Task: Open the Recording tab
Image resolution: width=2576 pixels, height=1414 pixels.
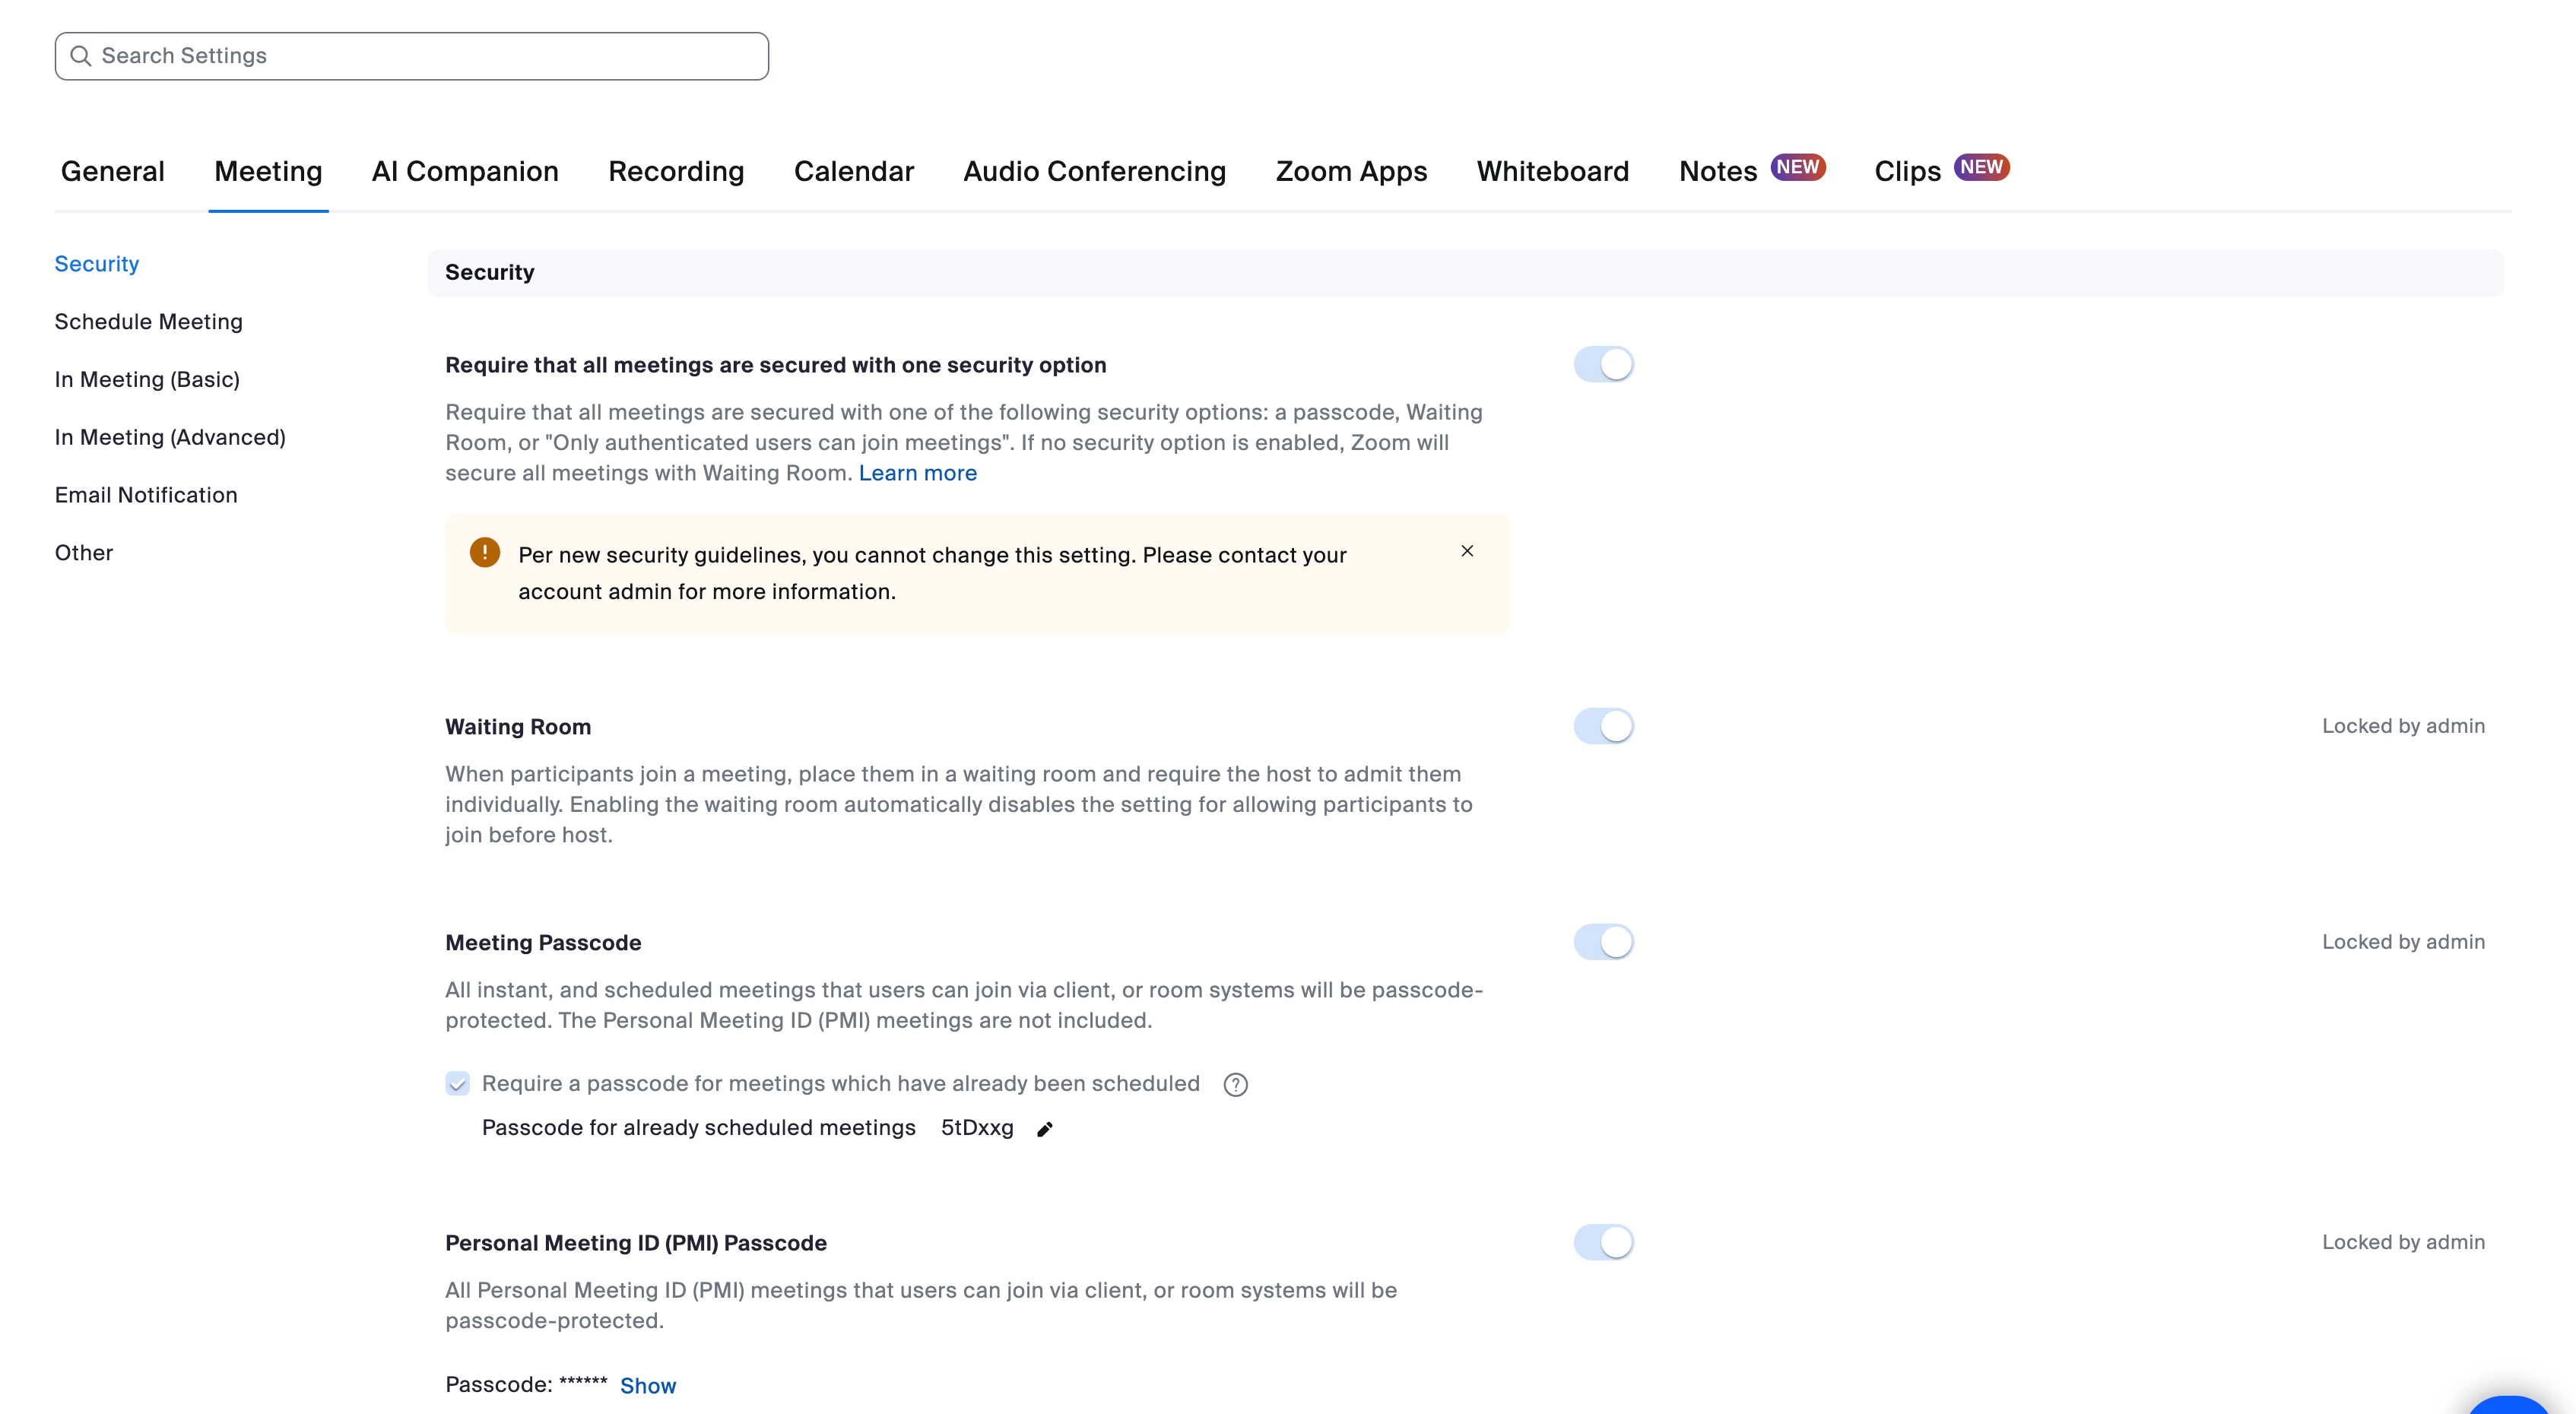Action: click(x=676, y=171)
